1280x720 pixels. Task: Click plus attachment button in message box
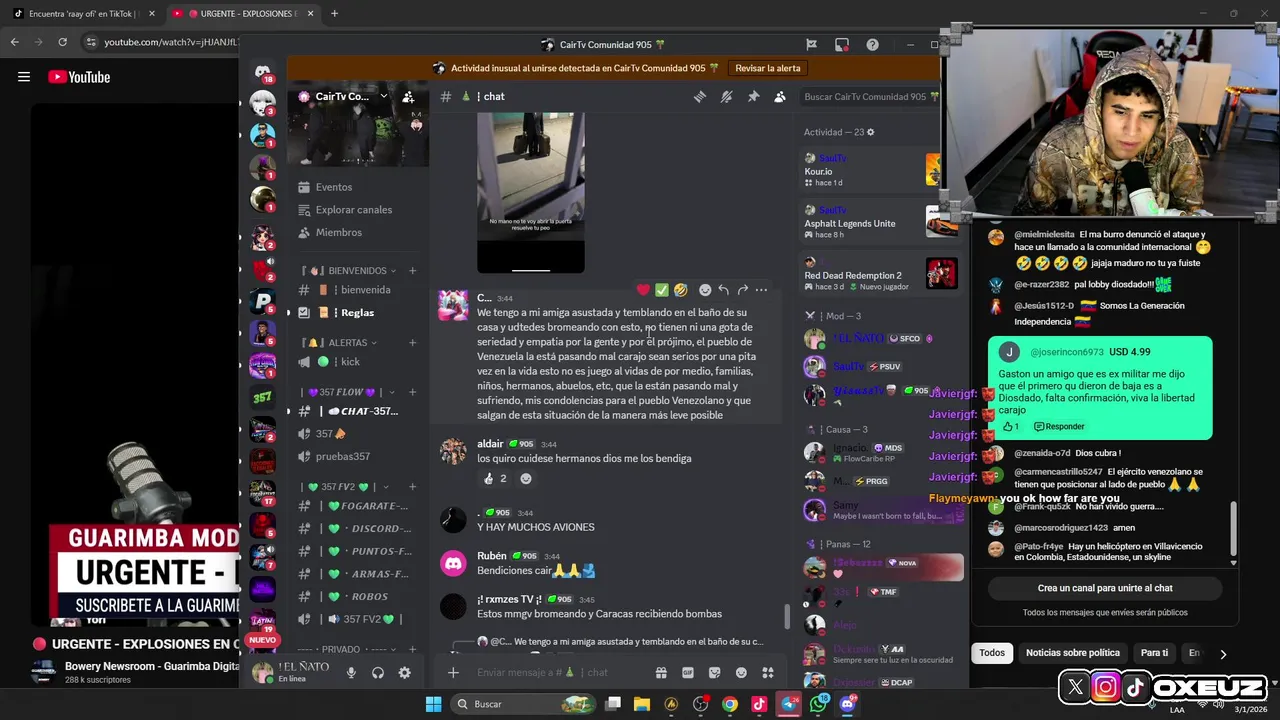click(x=453, y=673)
